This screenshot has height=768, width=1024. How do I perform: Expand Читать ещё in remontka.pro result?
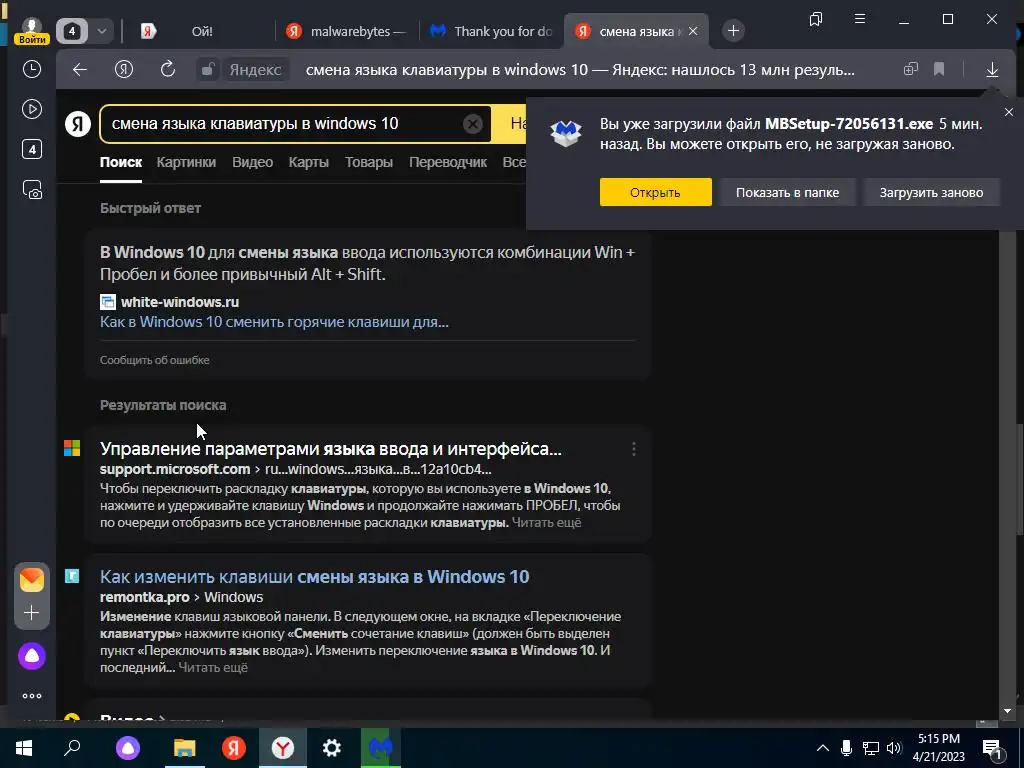click(x=213, y=667)
